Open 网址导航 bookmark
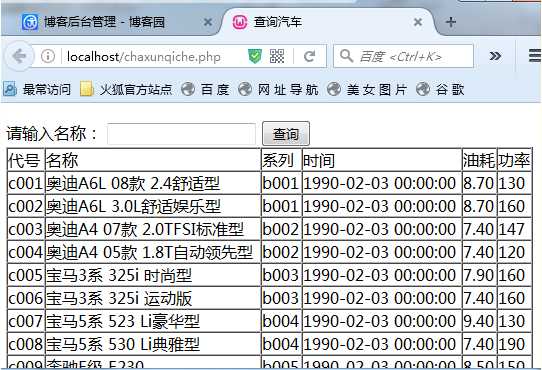 [x=278, y=90]
